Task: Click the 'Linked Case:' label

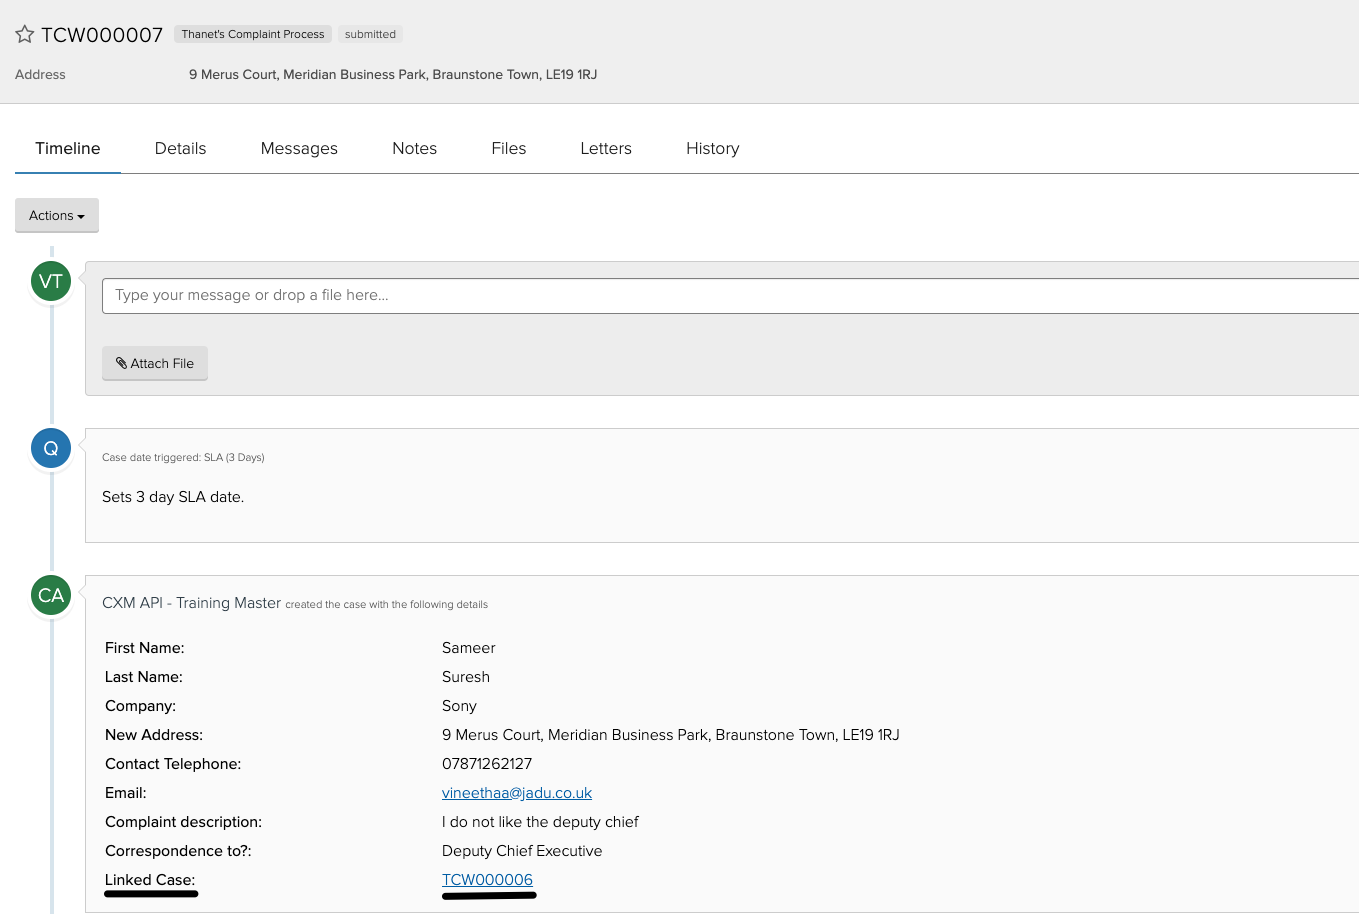Action: pos(150,880)
